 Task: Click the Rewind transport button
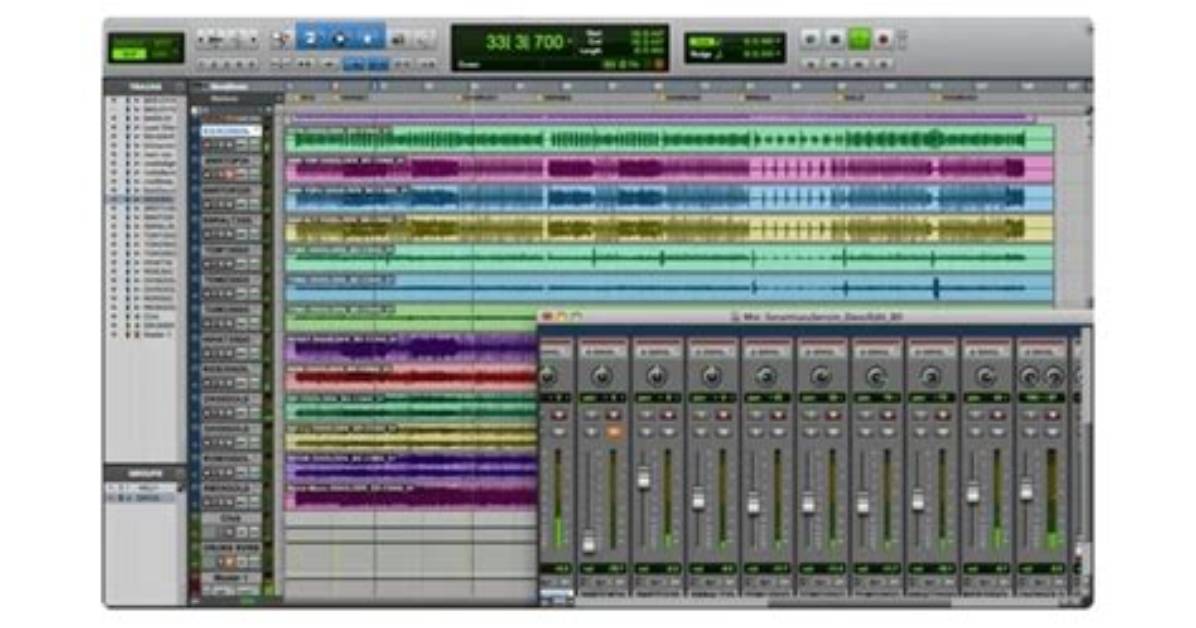tap(834, 64)
